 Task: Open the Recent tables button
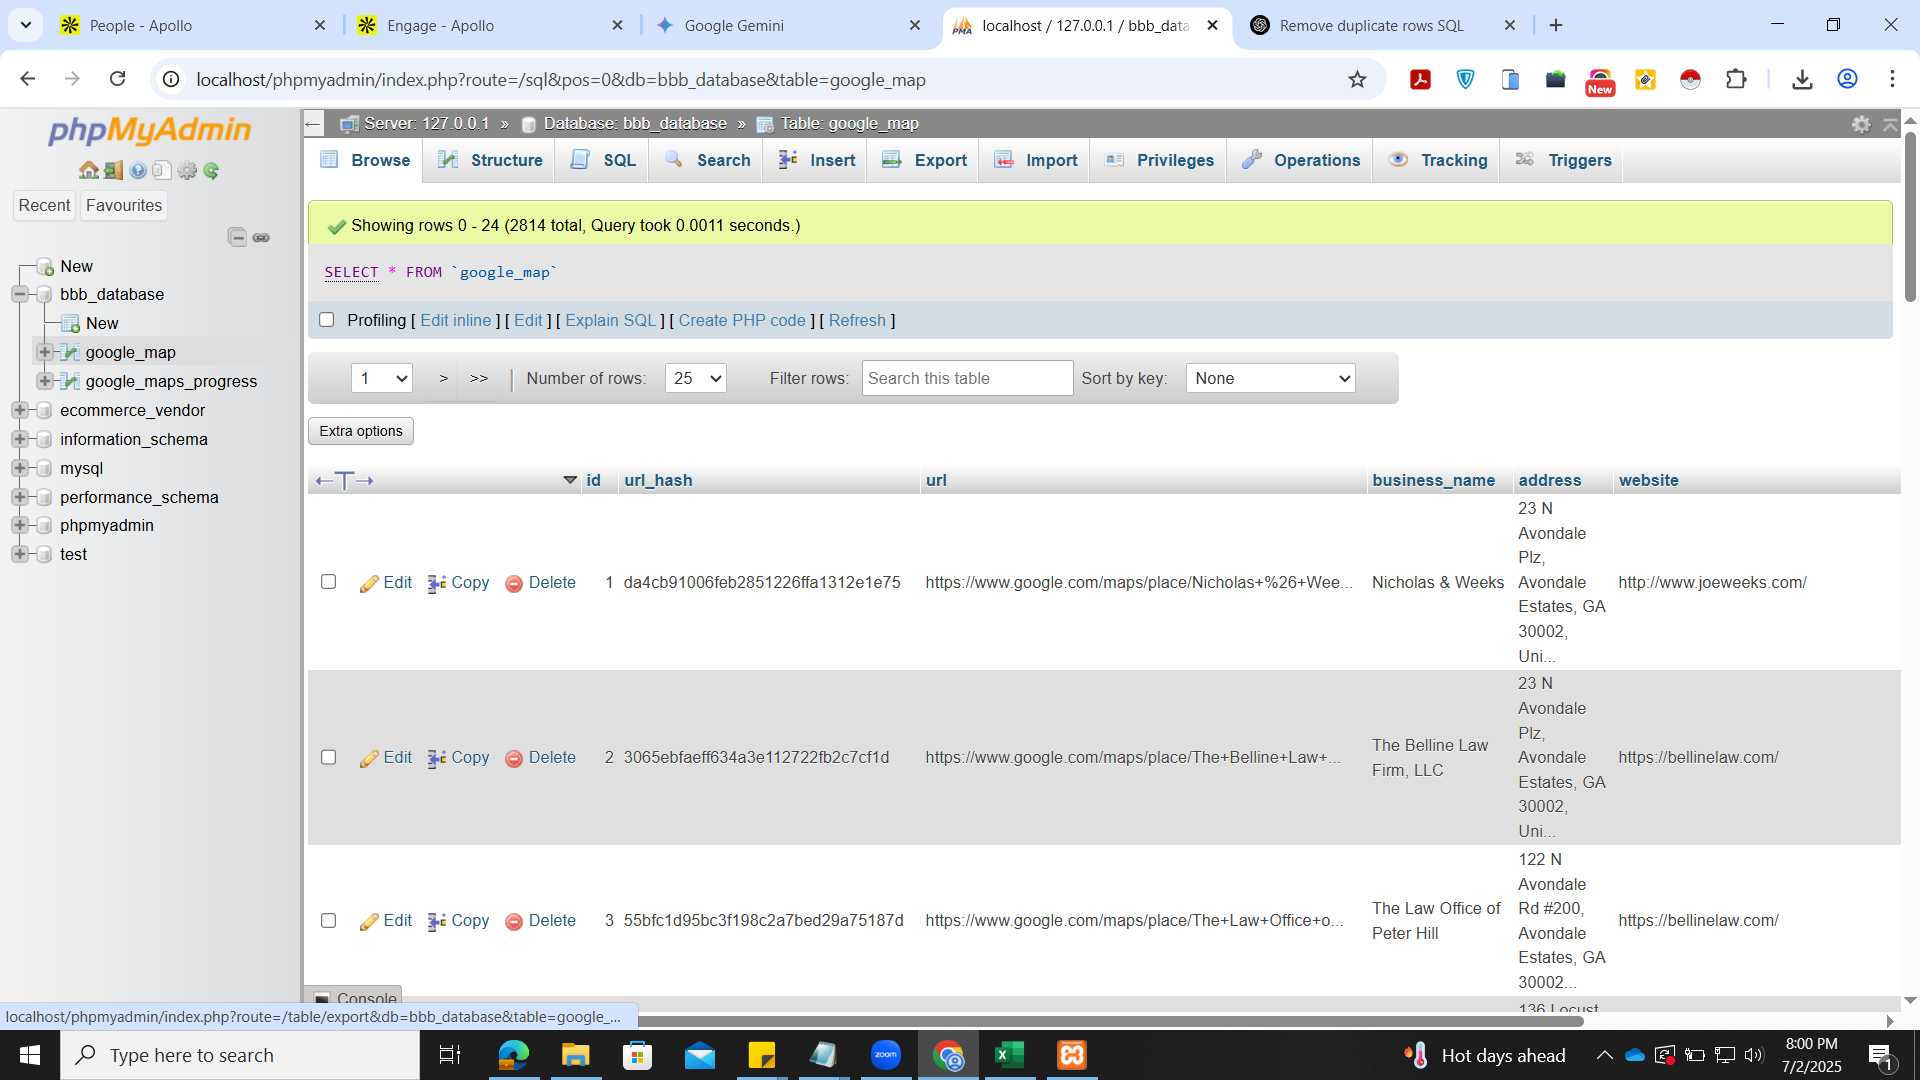(x=44, y=205)
